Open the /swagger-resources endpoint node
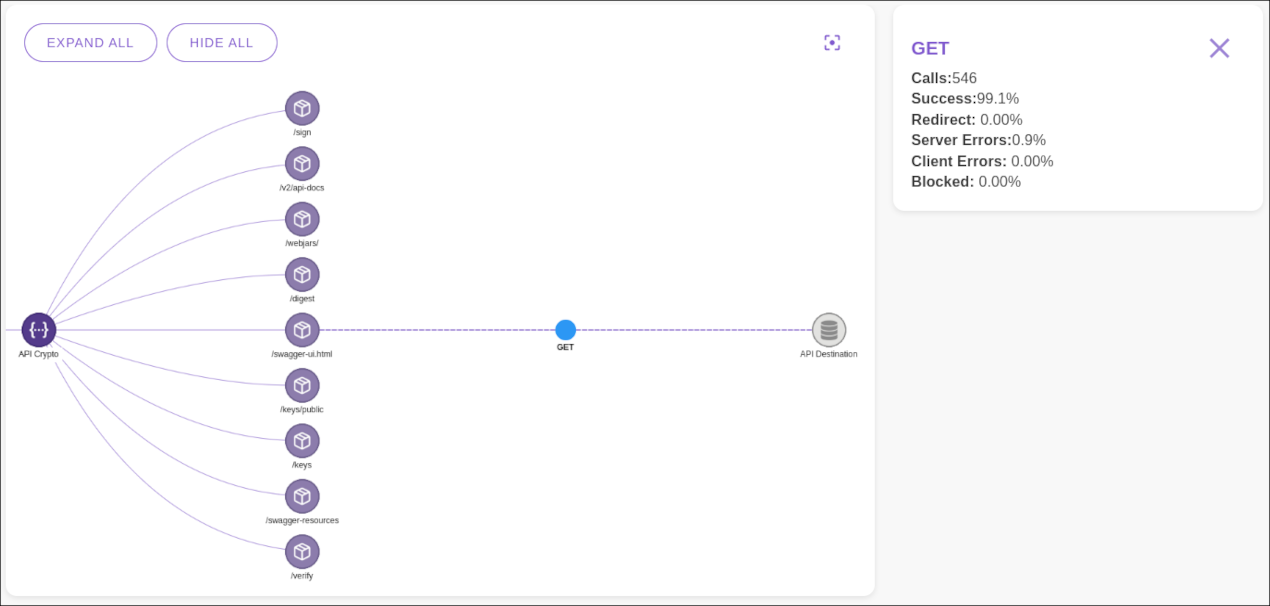This screenshot has height=606, width=1270. pyautogui.click(x=302, y=497)
